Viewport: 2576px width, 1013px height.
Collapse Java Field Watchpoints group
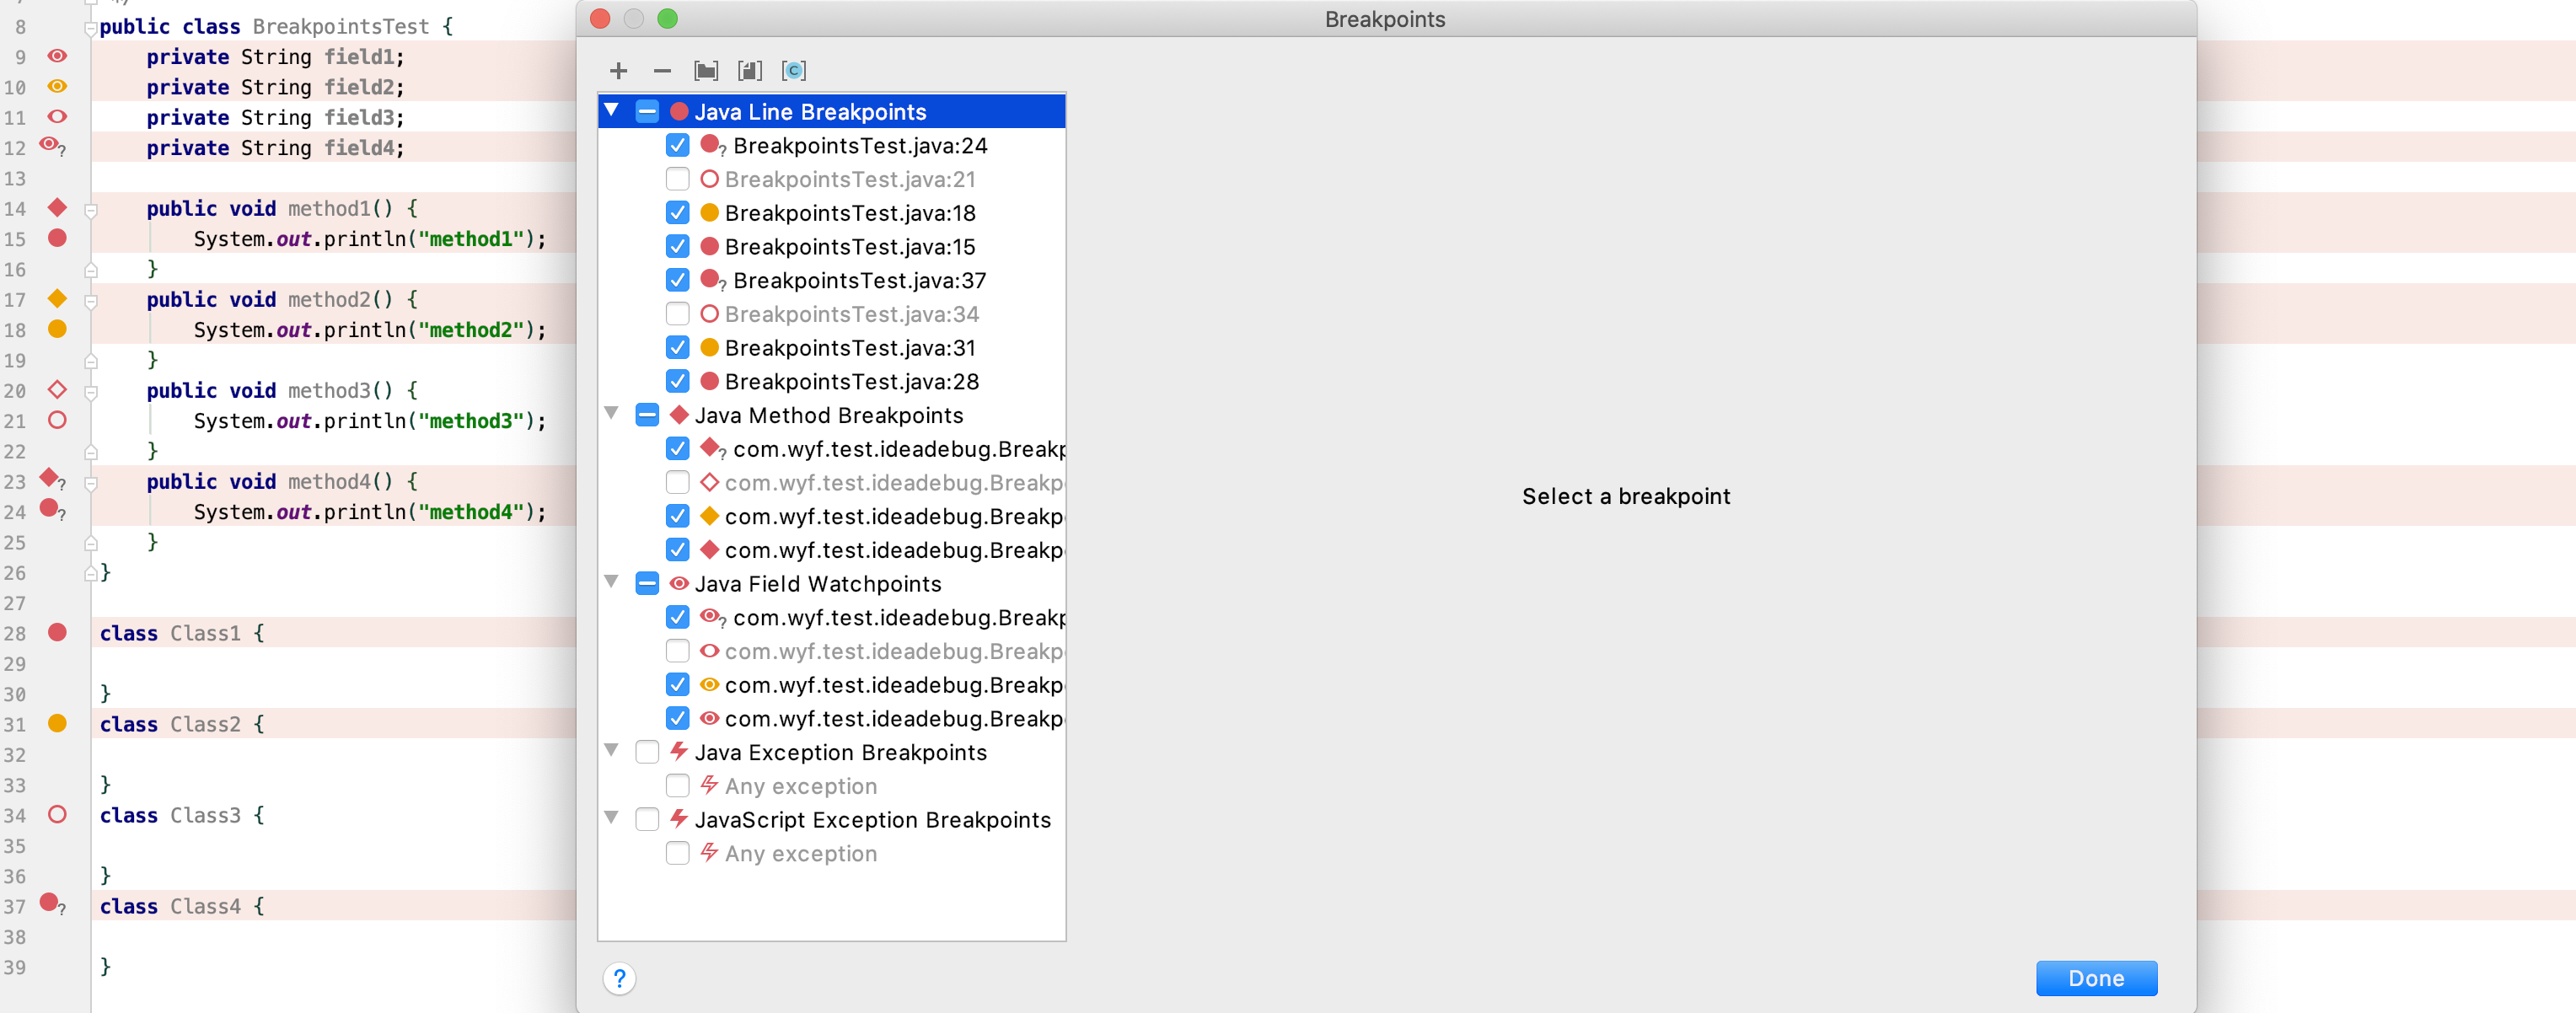coord(611,581)
